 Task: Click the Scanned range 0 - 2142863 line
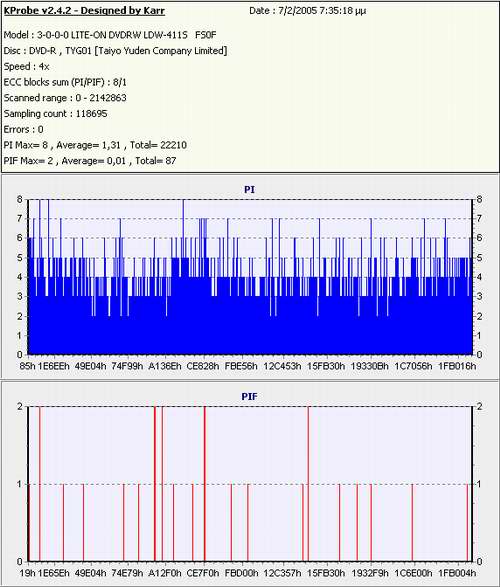pos(65,98)
